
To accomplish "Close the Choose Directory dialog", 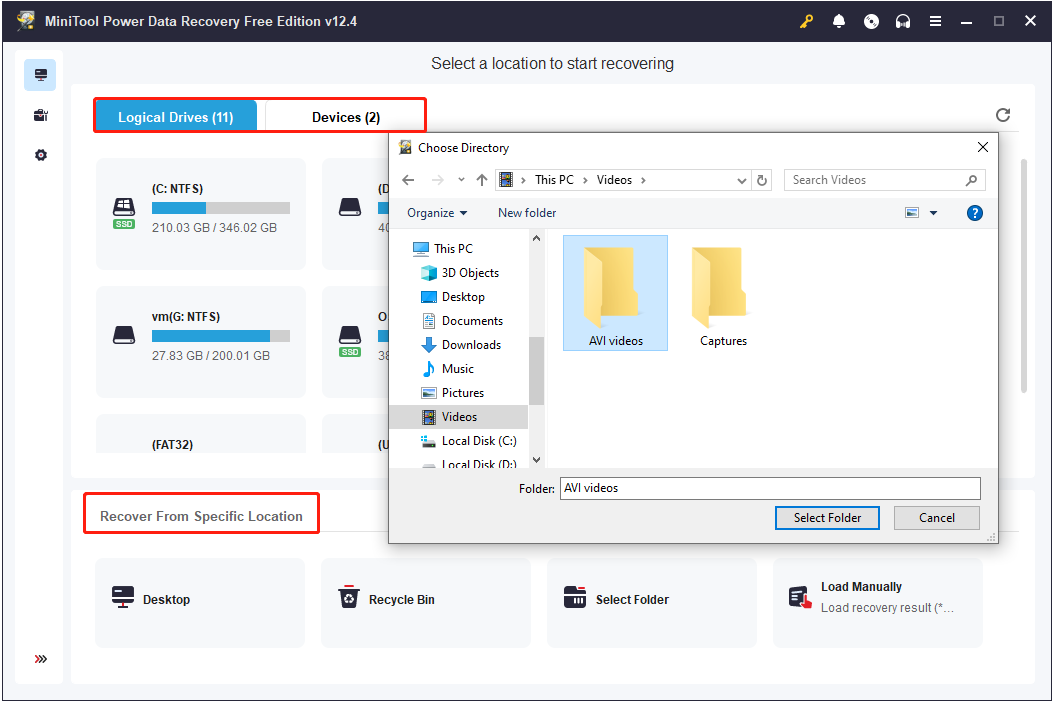I will [x=982, y=147].
